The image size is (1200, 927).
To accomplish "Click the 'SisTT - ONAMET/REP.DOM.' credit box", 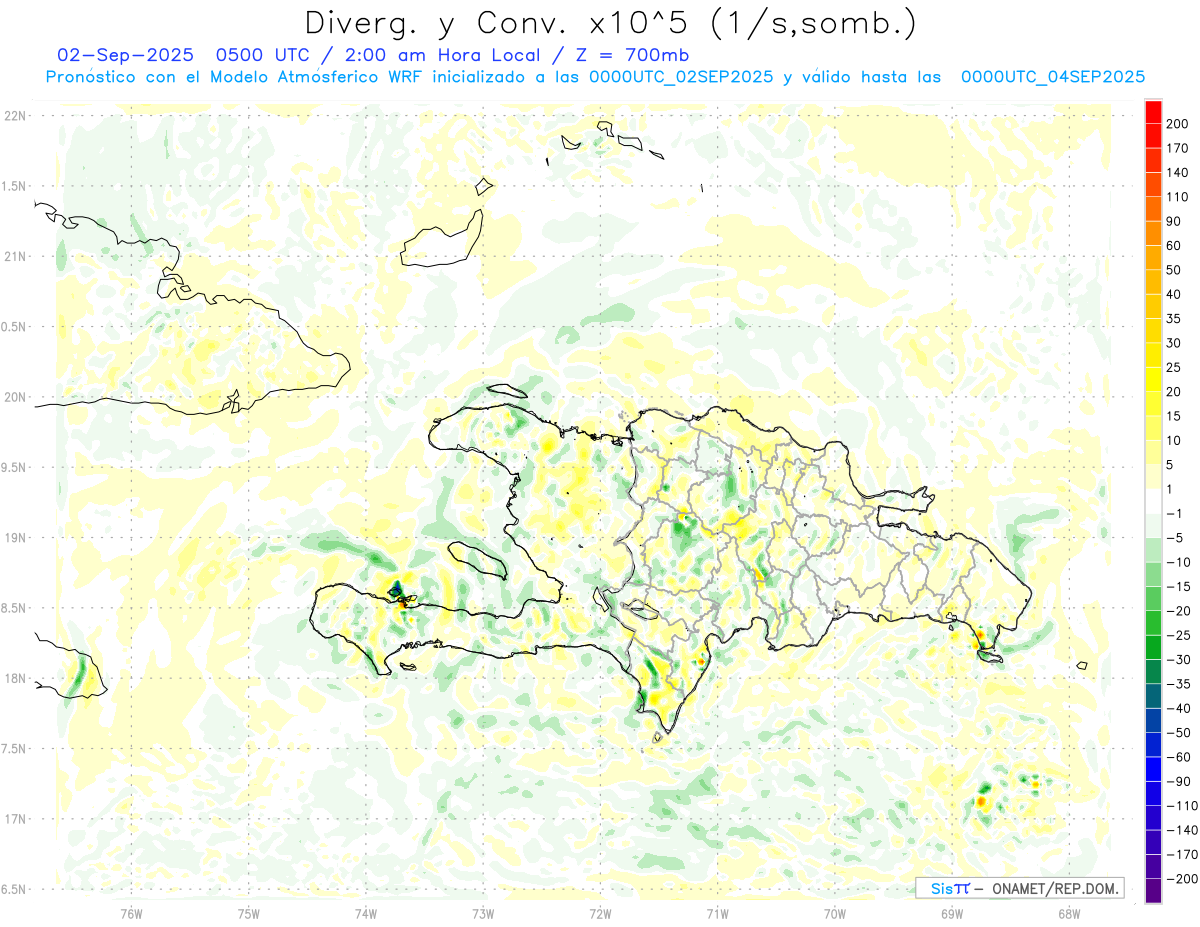I will [x=1020, y=888].
